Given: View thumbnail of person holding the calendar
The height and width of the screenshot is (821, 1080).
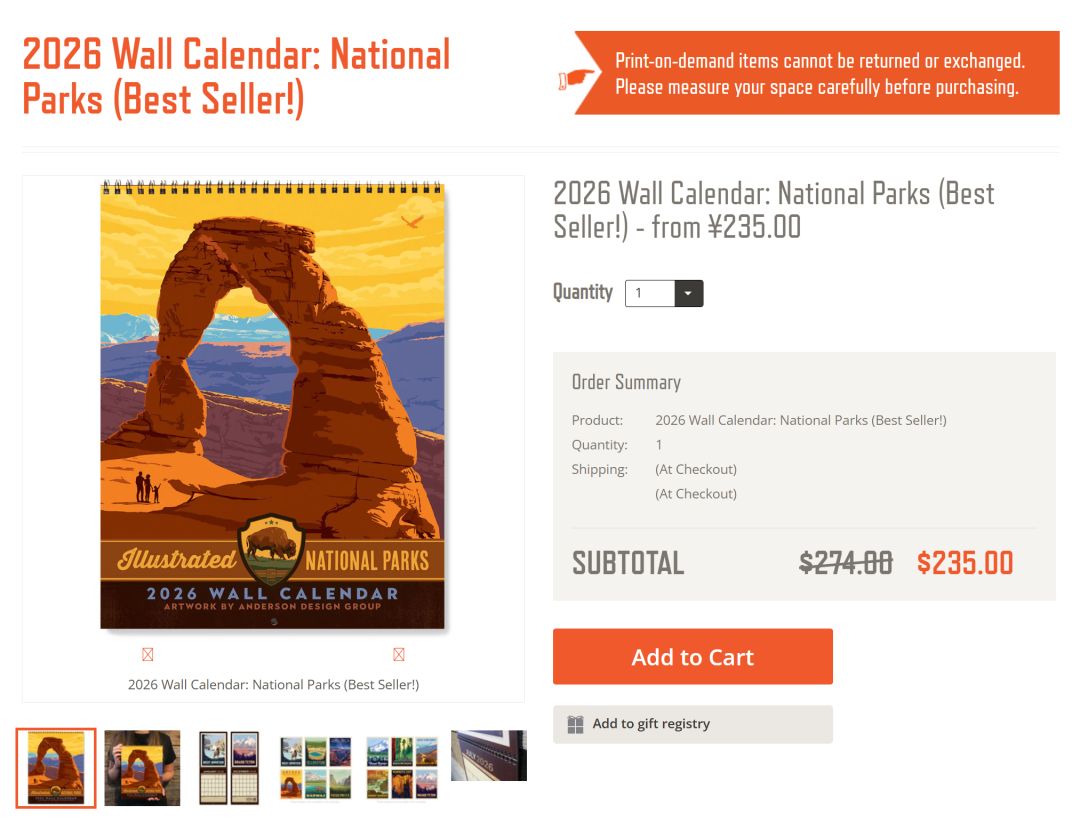Looking at the screenshot, I should pyautogui.click(x=142, y=768).
